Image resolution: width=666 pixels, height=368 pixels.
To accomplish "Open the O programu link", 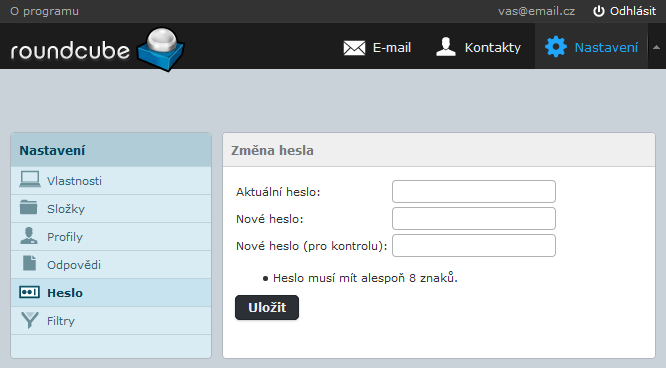I will coord(45,11).
